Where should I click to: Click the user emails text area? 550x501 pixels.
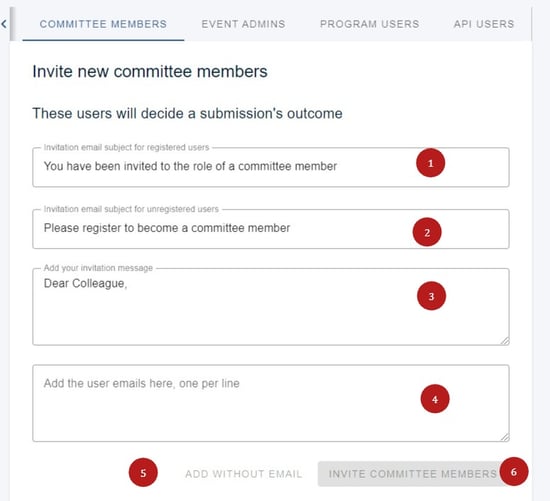click(271, 403)
